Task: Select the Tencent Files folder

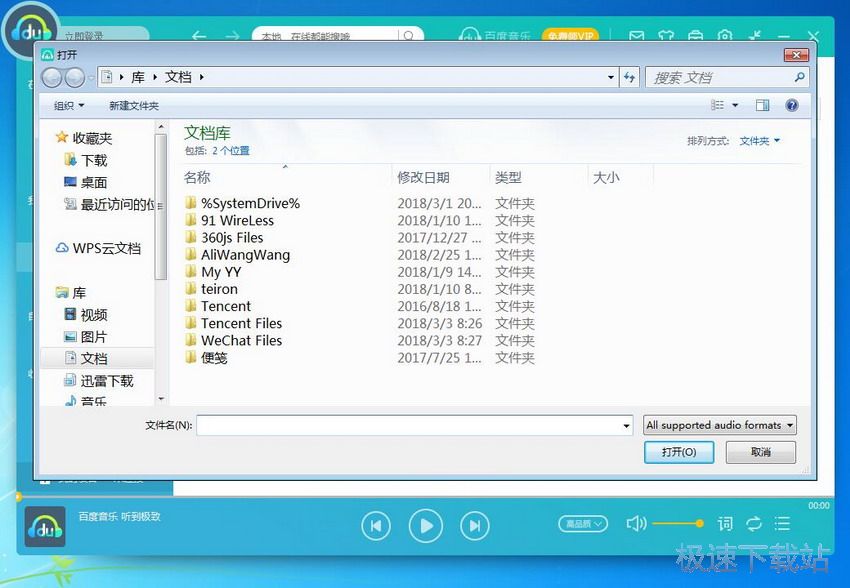Action: 234,324
